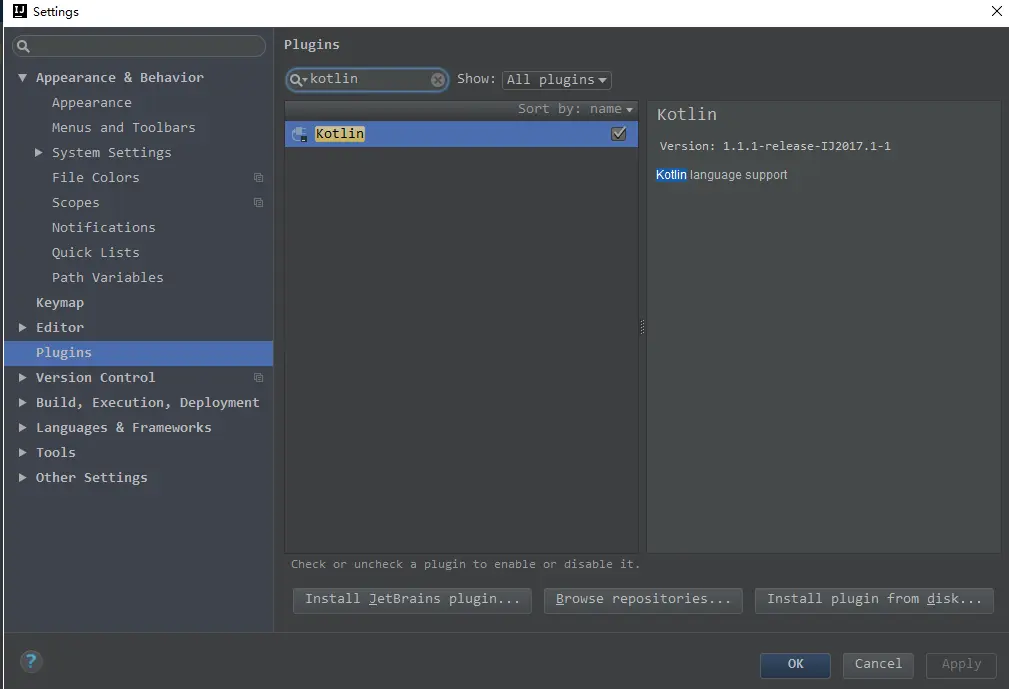The image size is (1009, 689).
Task: Open the help question mark icon
Action: point(31,661)
